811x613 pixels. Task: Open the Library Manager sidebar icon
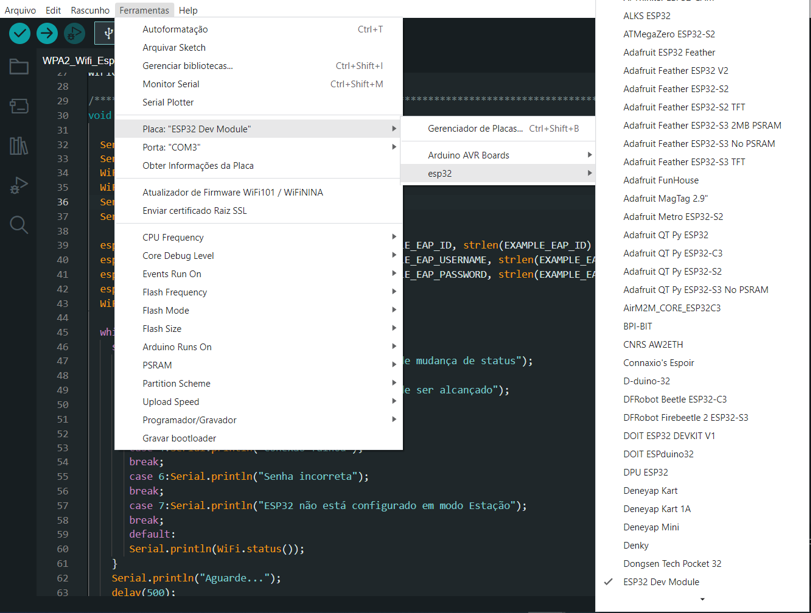(18, 146)
